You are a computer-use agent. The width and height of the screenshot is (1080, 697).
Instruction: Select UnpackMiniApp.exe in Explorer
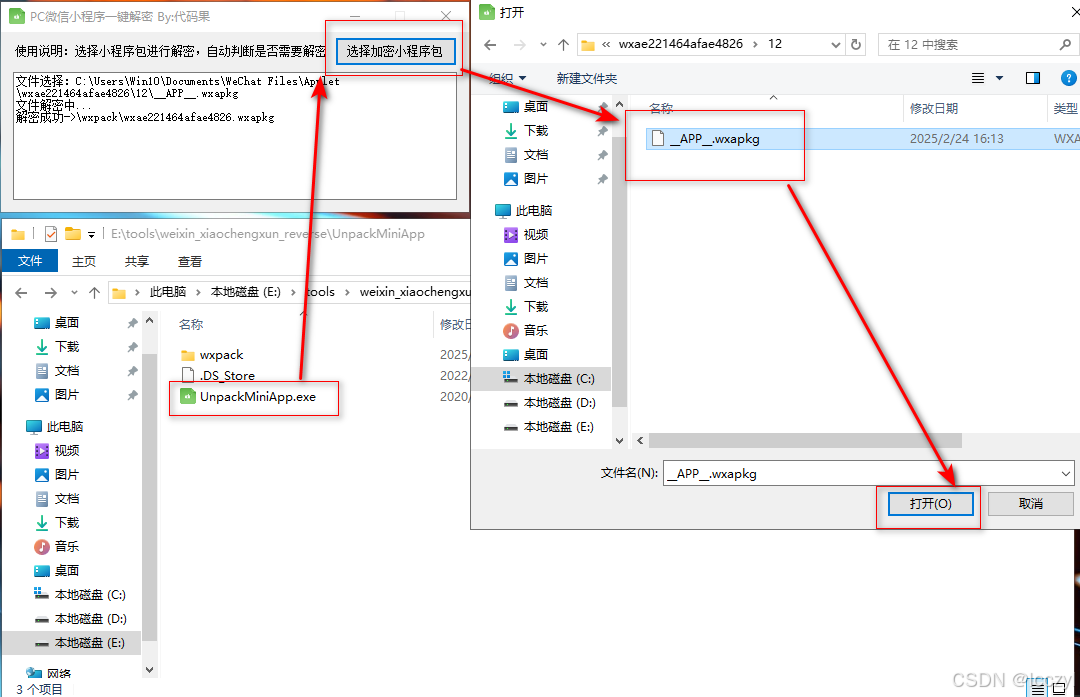tap(257, 397)
